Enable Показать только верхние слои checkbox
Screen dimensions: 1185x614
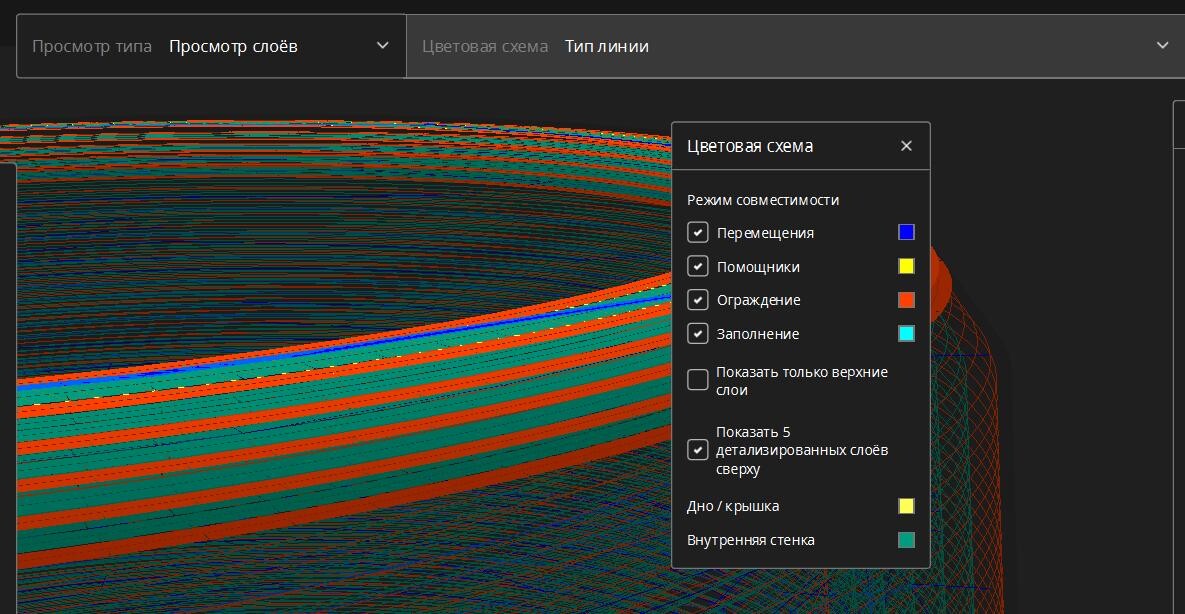tap(698, 381)
